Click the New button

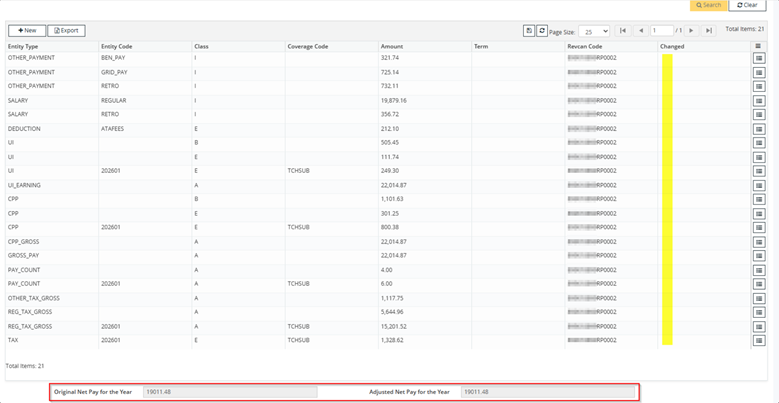pos(27,31)
